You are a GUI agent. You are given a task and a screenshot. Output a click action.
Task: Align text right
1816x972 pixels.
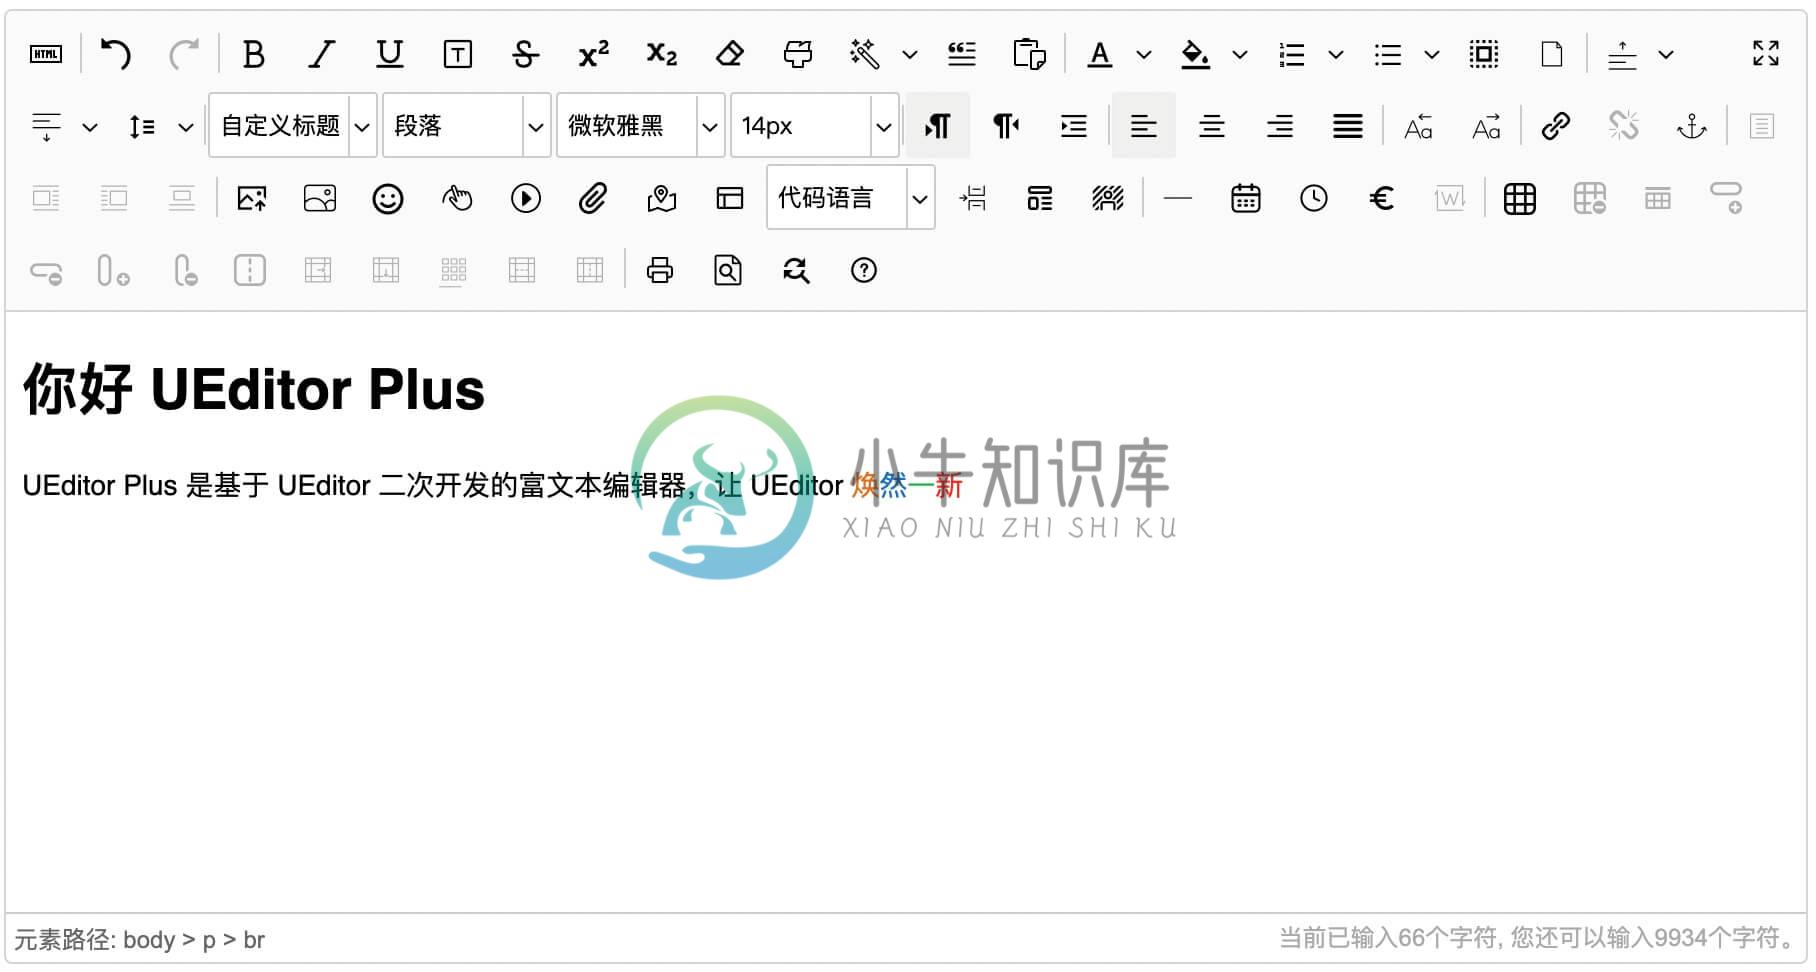click(1280, 126)
